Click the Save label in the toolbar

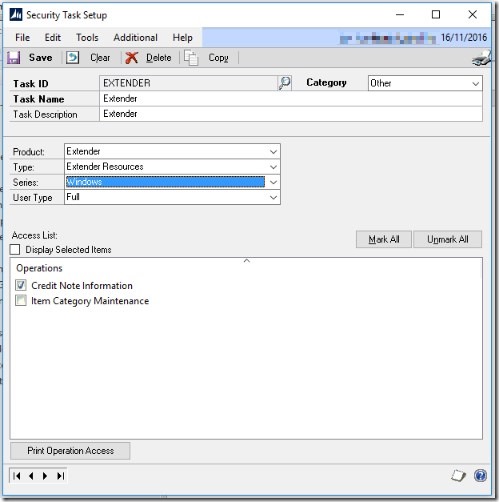(40, 58)
